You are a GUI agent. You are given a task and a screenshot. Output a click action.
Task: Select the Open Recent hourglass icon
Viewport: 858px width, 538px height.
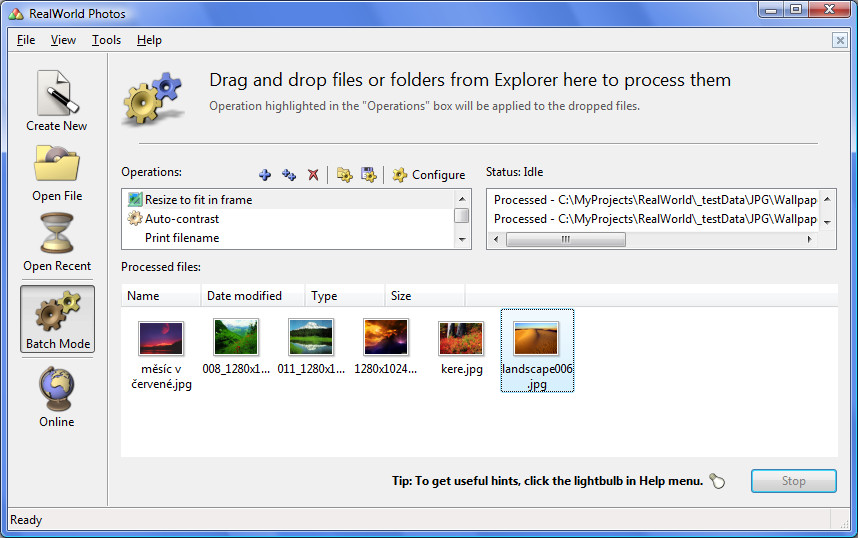pos(57,233)
